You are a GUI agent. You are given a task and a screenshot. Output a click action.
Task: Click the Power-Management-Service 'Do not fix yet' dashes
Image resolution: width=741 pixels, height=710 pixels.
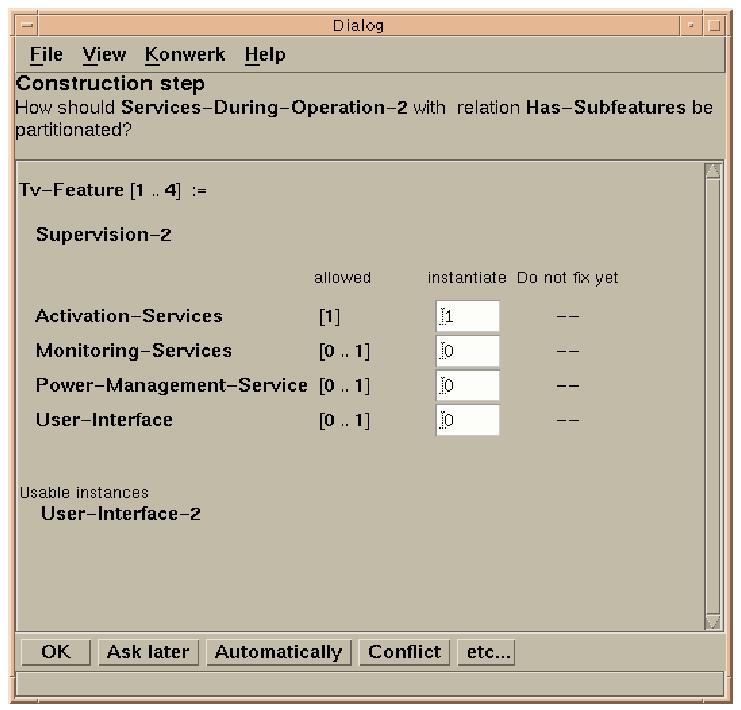click(x=568, y=386)
